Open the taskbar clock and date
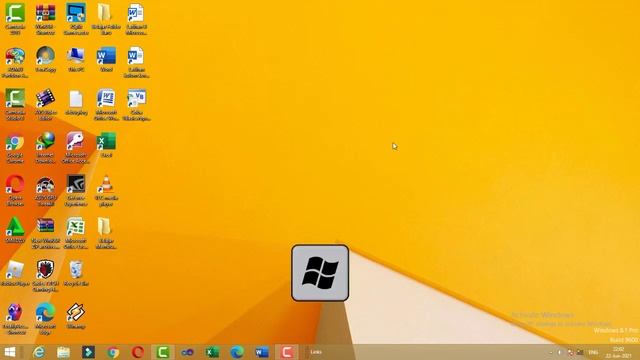Screen dimensions: 640x360 point(618,352)
